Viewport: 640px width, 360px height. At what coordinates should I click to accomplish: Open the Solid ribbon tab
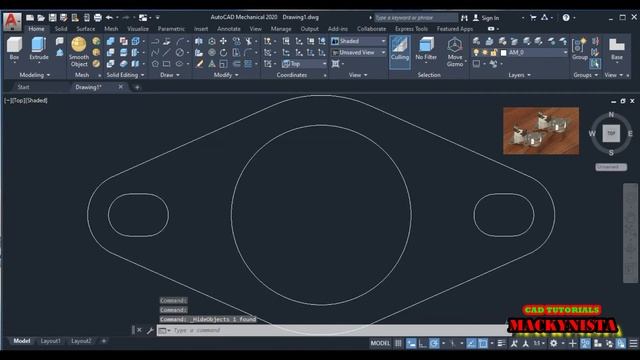(x=61, y=29)
